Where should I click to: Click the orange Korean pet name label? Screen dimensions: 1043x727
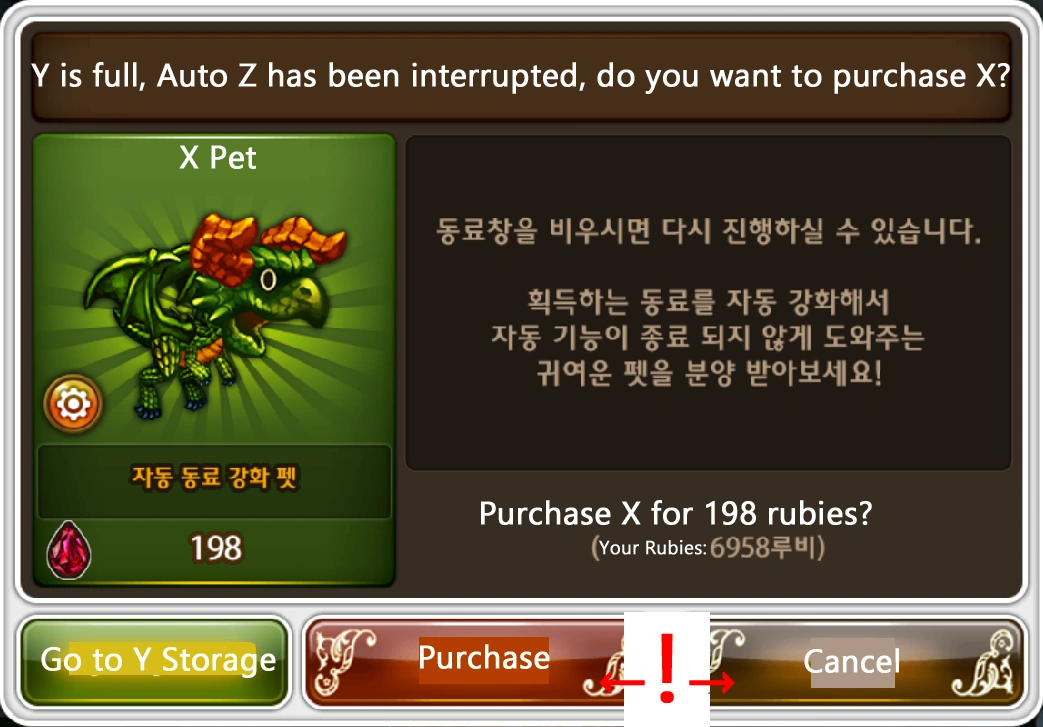[x=214, y=477]
